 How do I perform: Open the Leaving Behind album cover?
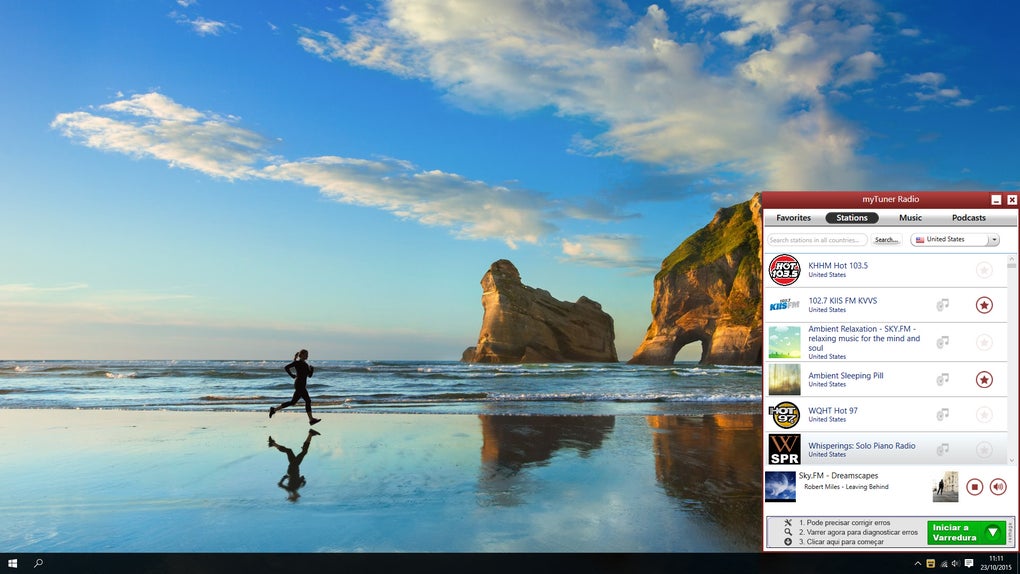tap(945, 487)
